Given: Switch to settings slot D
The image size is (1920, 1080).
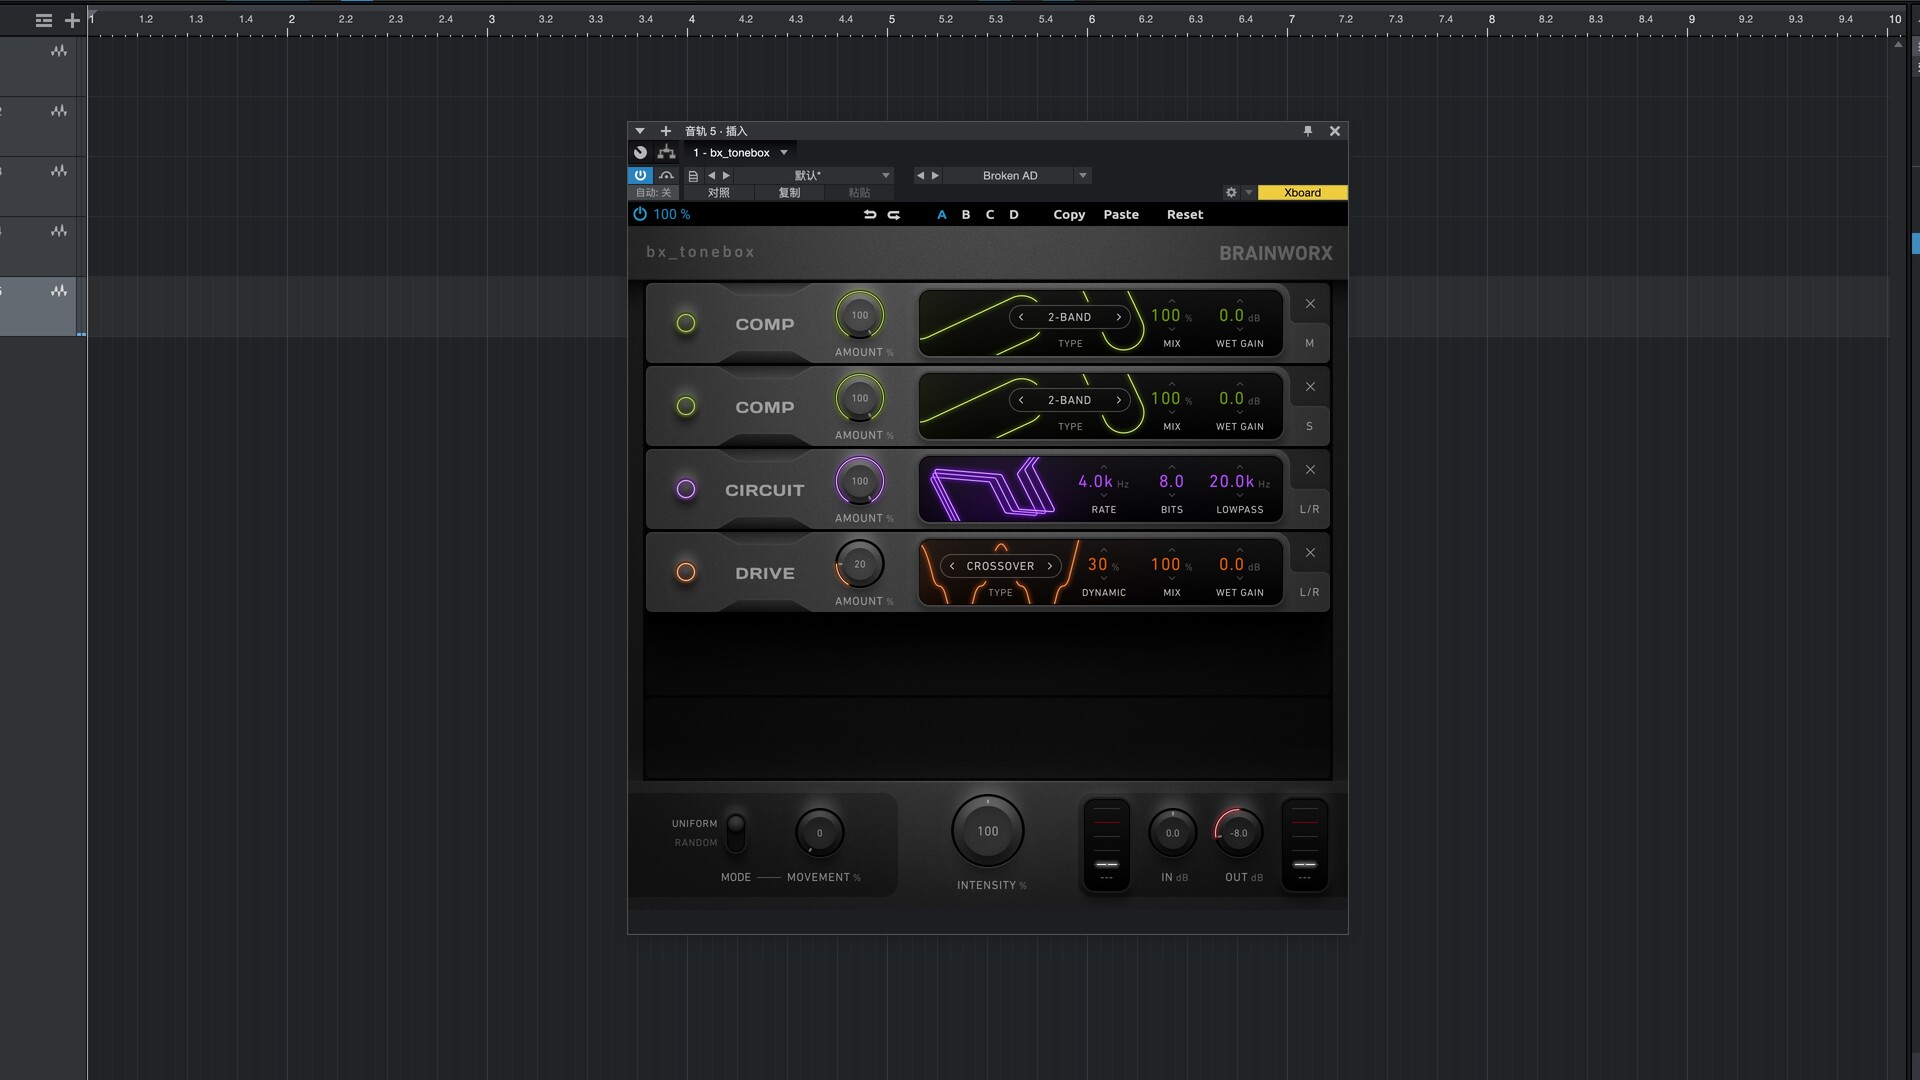Looking at the screenshot, I should (1014, 215).
